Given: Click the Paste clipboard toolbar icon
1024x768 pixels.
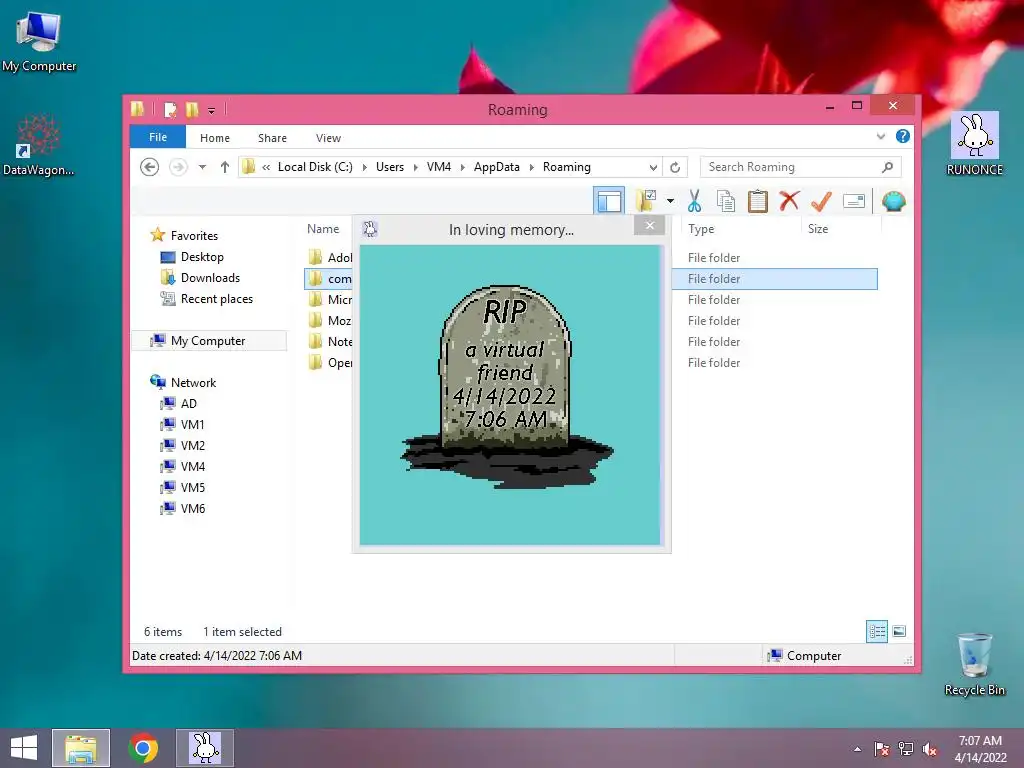Looking at the screenshot, I should [758, 201].
